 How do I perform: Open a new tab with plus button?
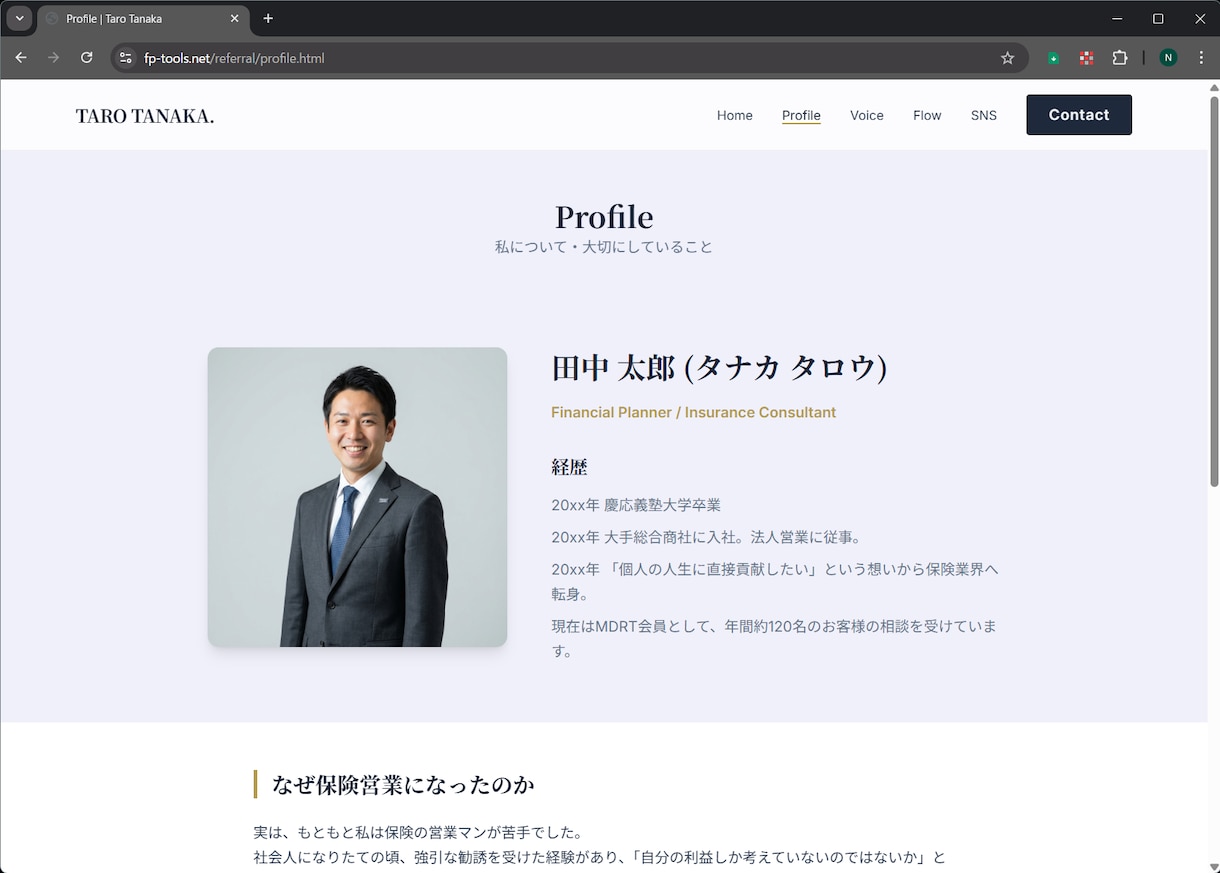[268, 18]
